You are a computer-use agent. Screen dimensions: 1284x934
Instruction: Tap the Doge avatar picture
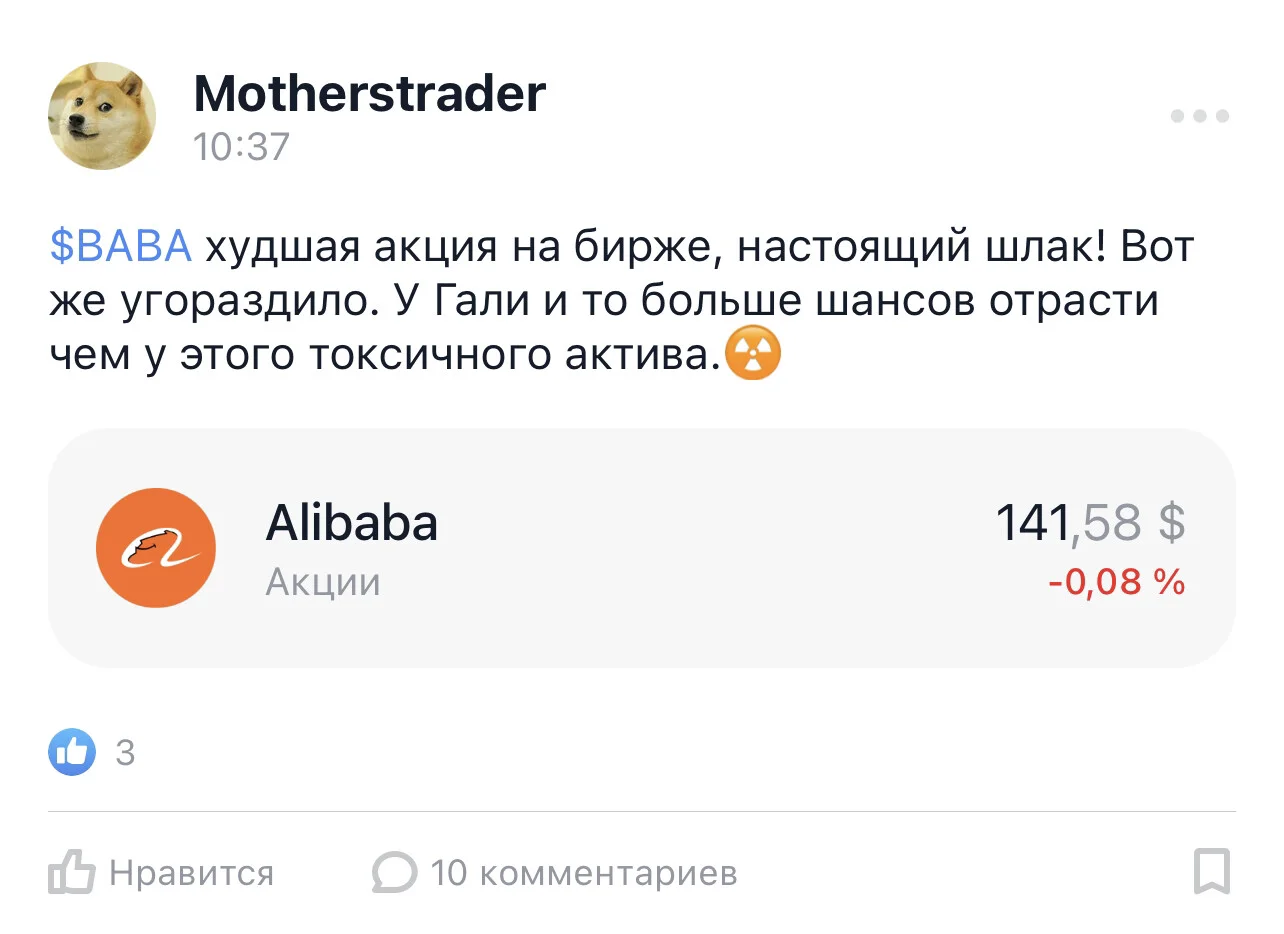pos(102,116)
